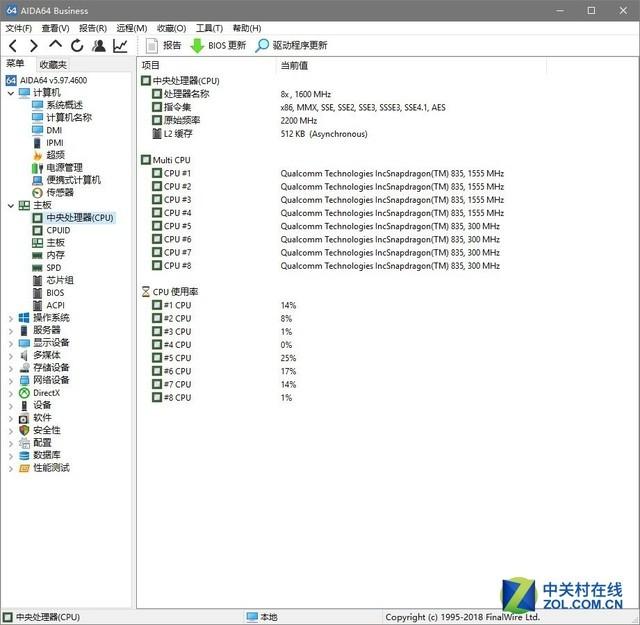Click the 数据库 database icon
Image resolution: width=640 pixels, height=625 pixels.
[x=24, y=456]
